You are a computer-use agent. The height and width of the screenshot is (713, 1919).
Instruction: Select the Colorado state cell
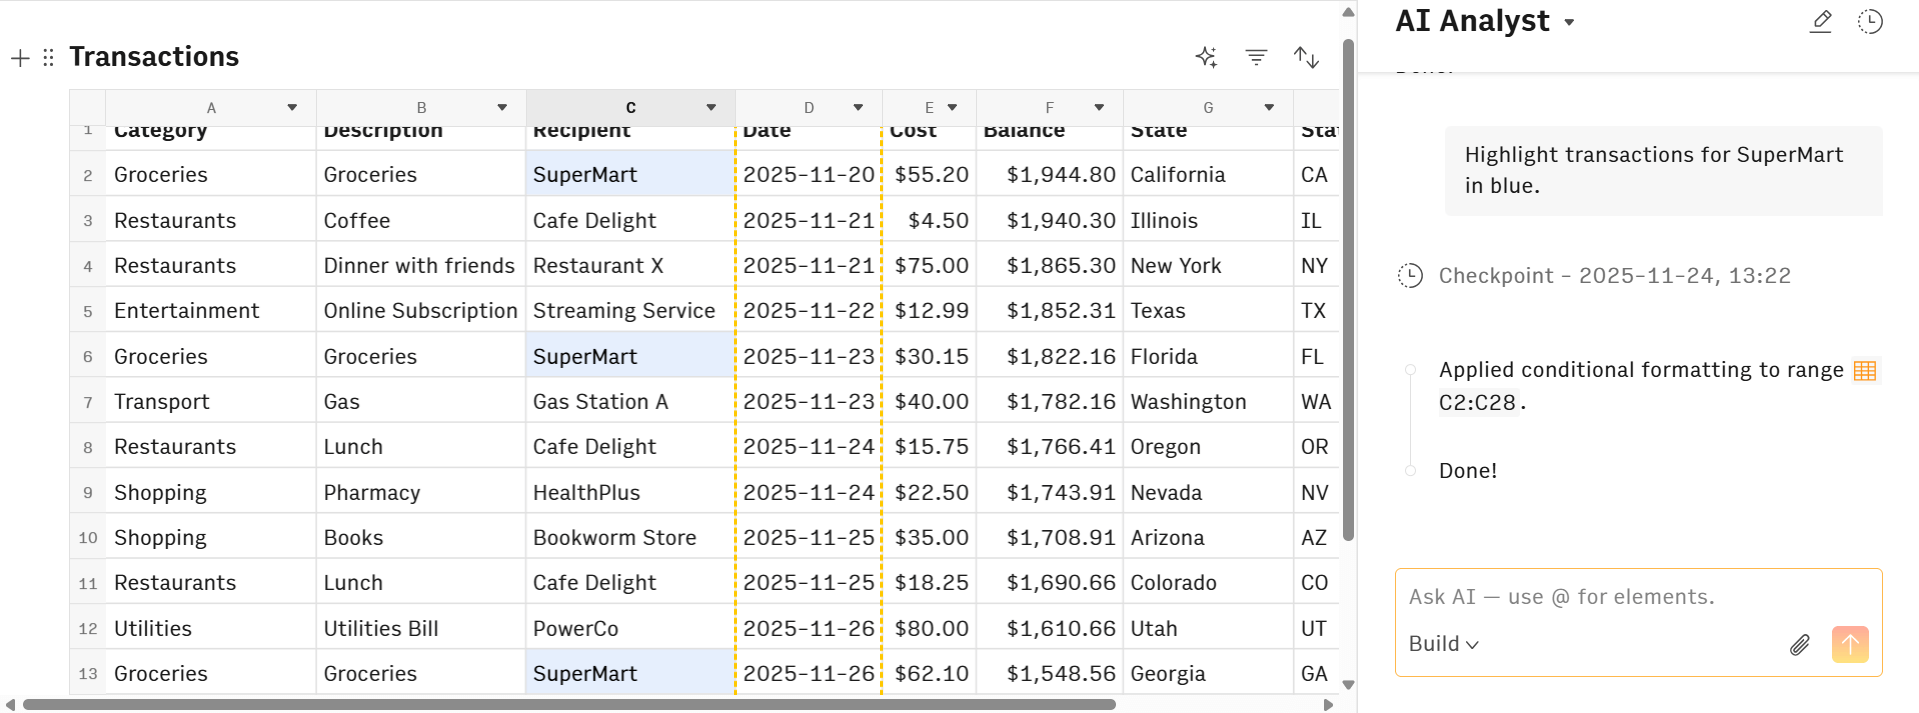click(x=1208, y=582)
